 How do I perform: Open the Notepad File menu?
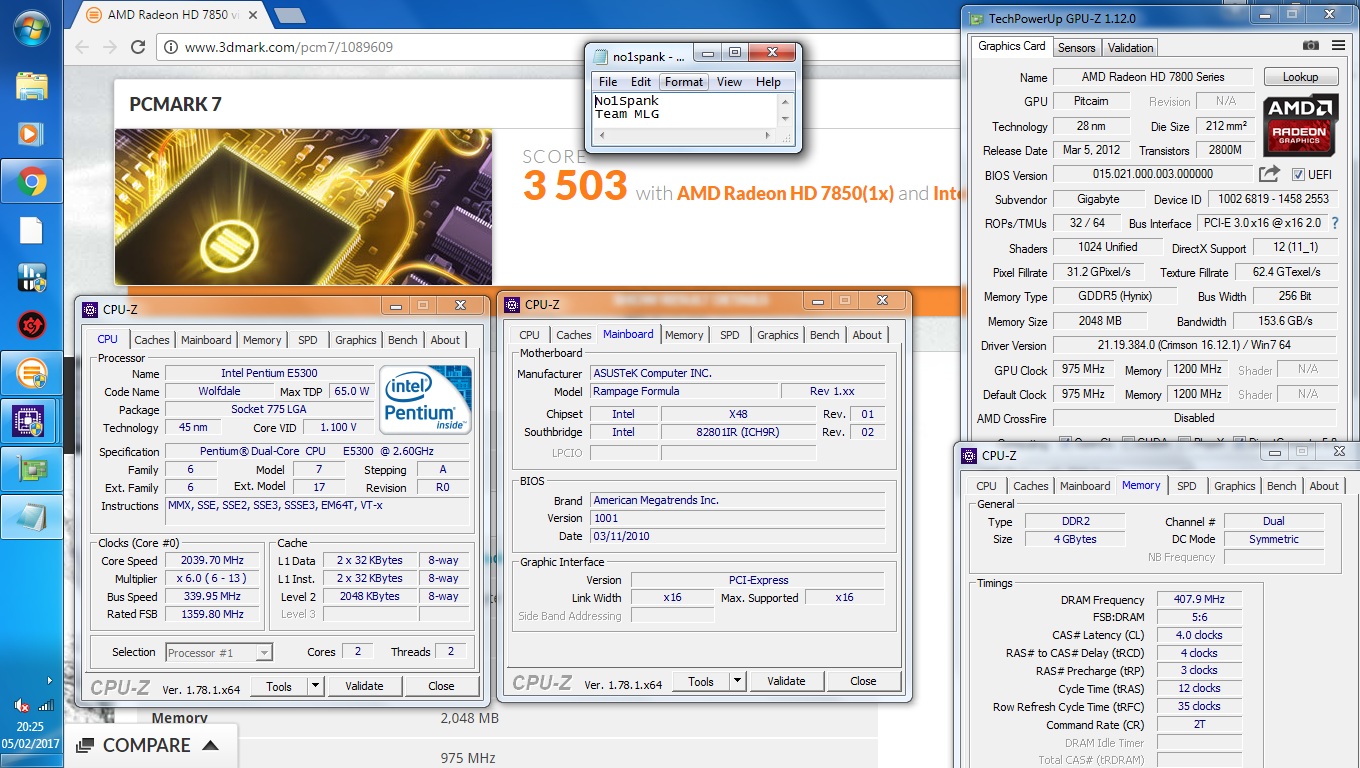pos(608,82)
